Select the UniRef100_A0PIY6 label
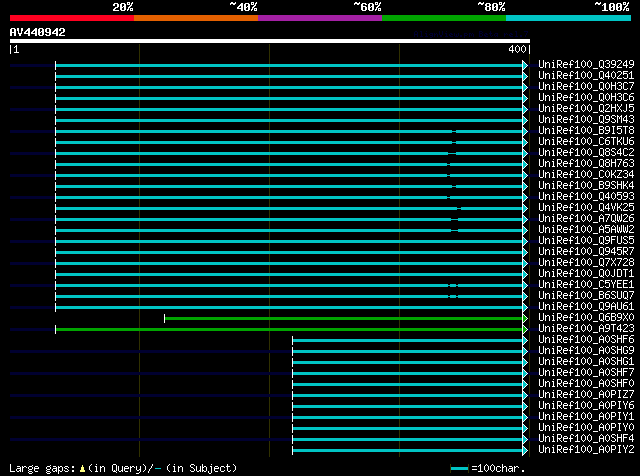The image size is (640, 476). [x=586, y=406]
